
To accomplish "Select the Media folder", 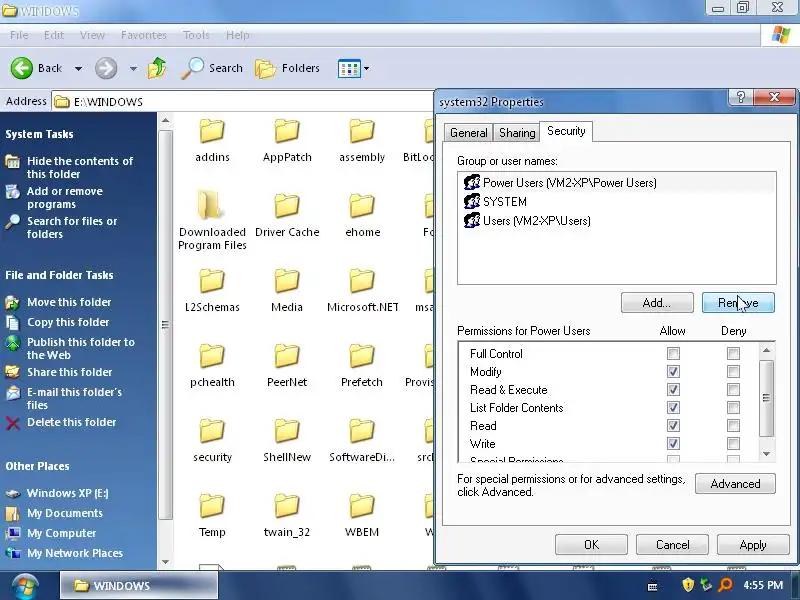I will tap(287, 290).
